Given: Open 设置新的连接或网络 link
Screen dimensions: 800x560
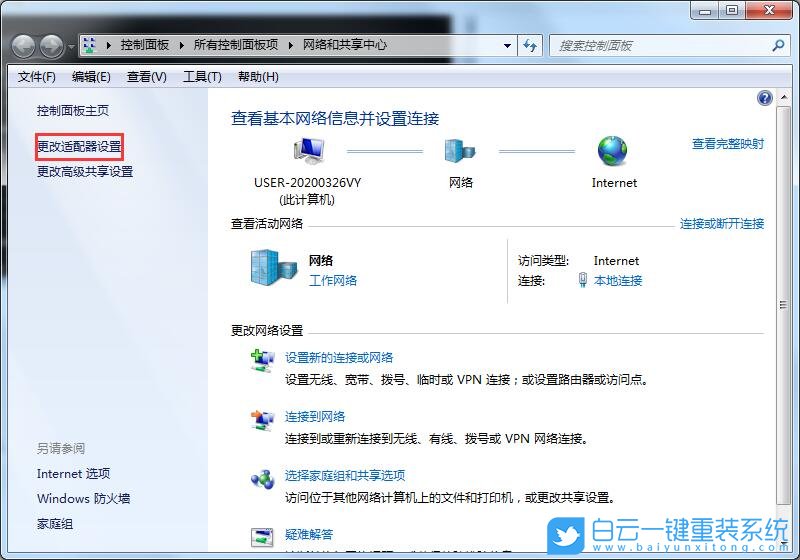Looking at the screenshot, I should (339, 358).
